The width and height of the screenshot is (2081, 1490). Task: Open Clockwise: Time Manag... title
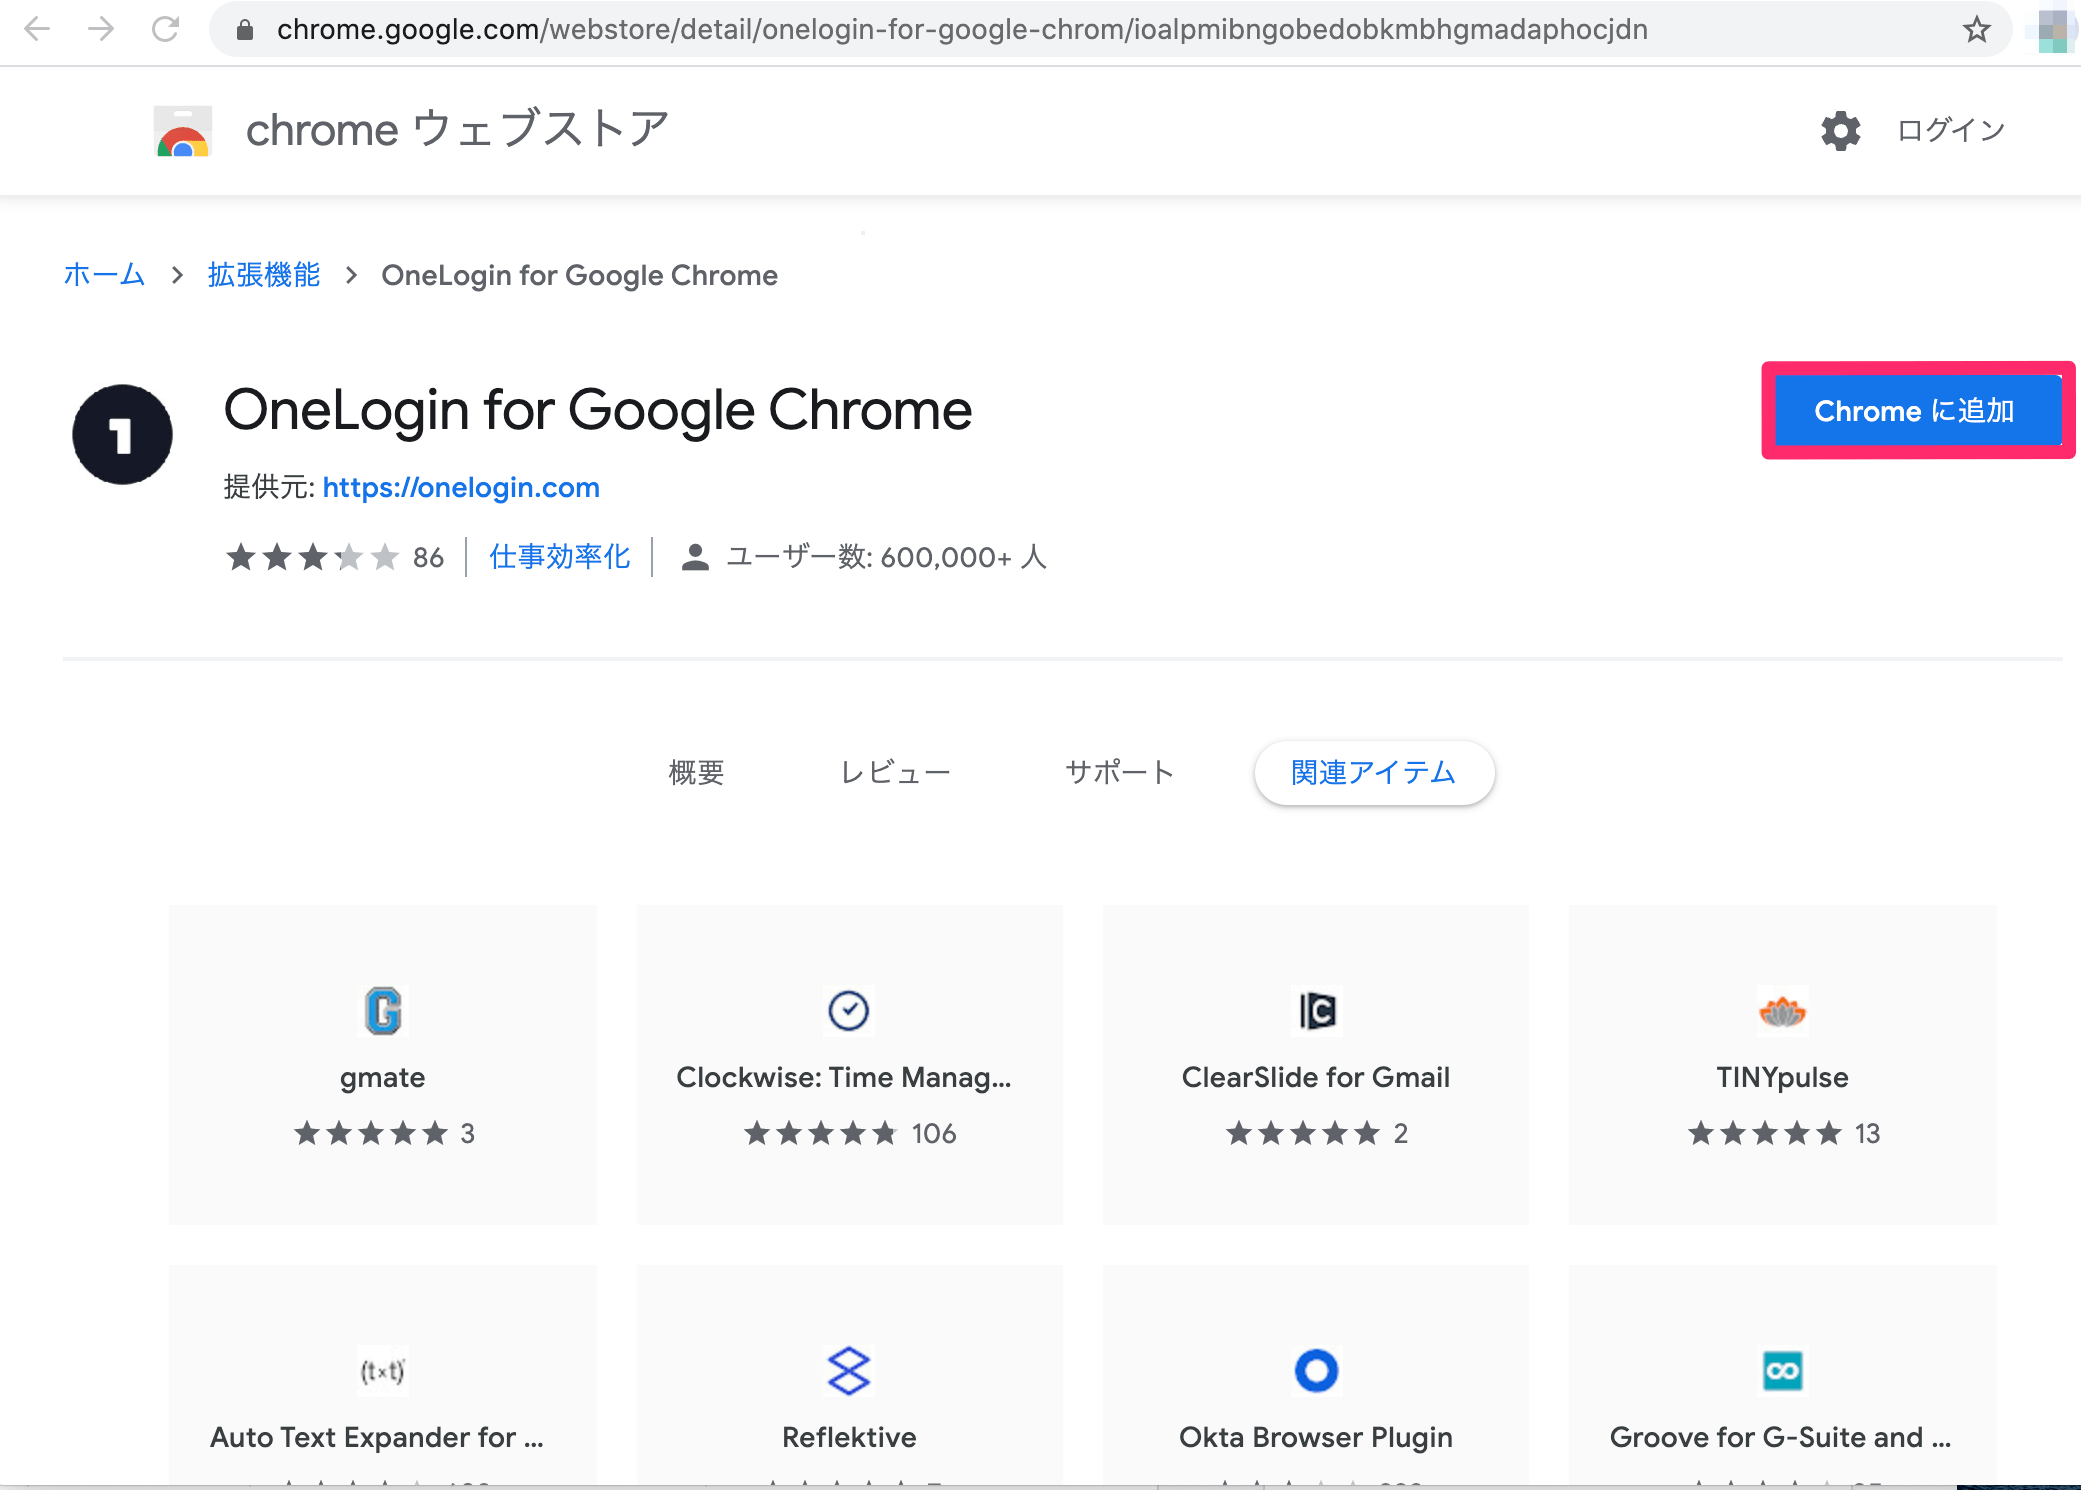[844, 1077]
